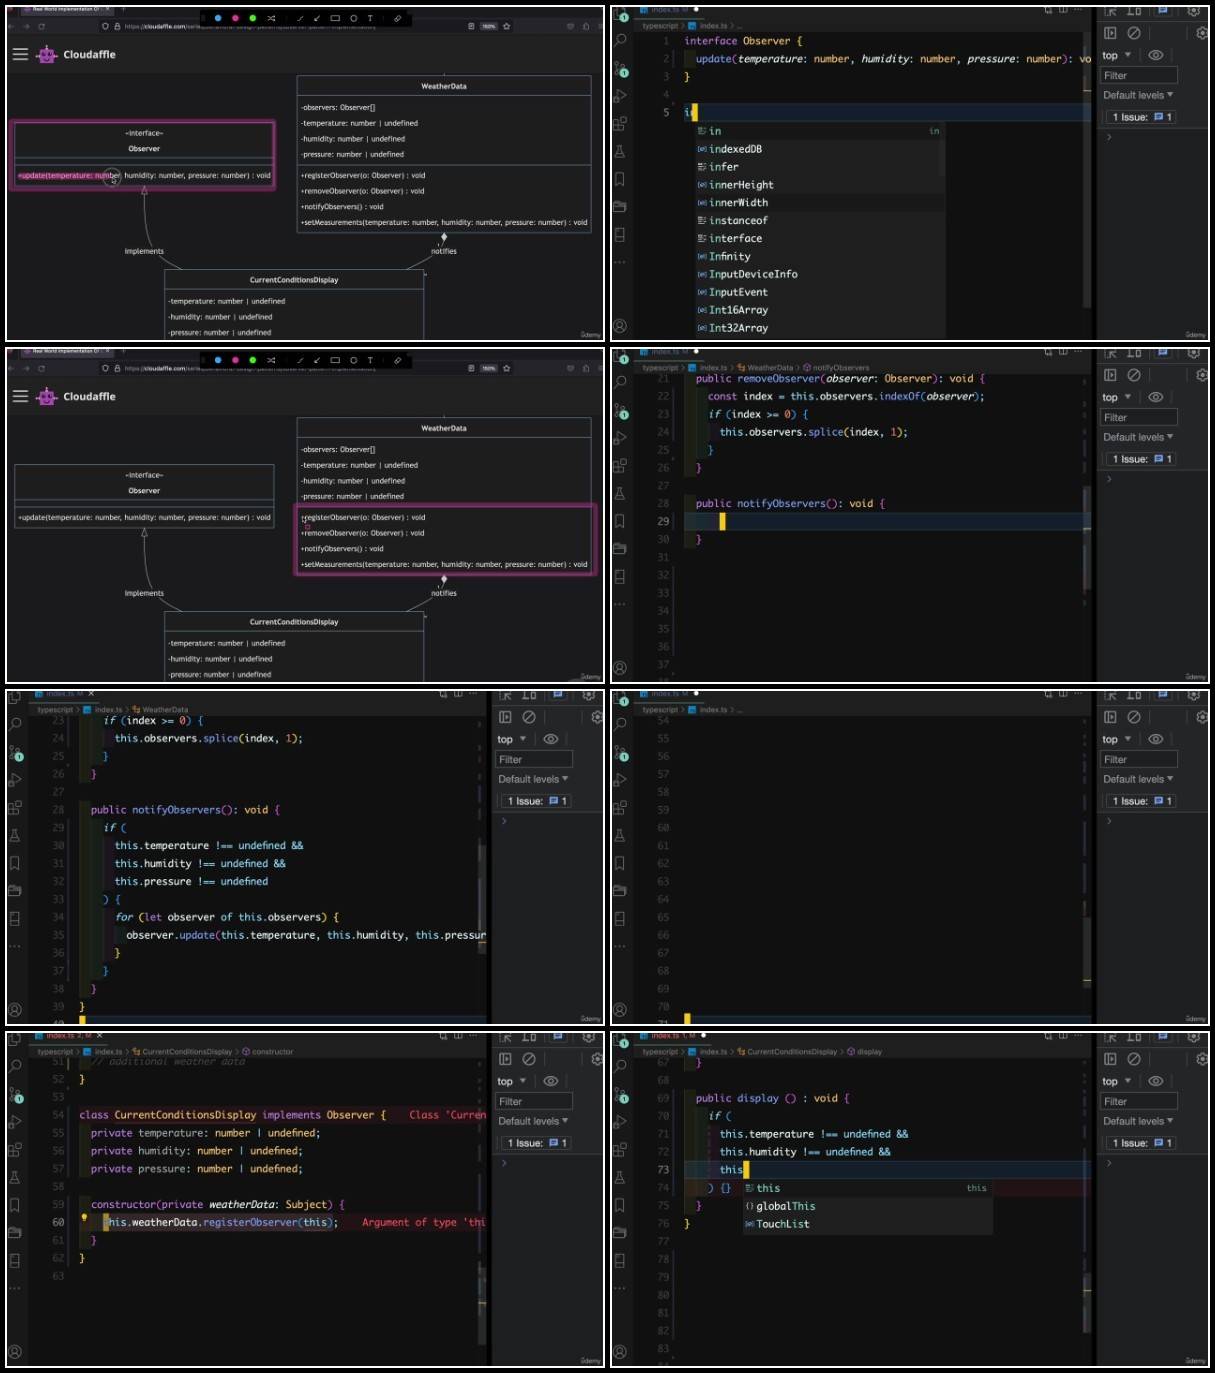This screenshot has width=1215, height=1373.
Task: Pick innerWidth from the suggestion list
Action: point(820,203)
